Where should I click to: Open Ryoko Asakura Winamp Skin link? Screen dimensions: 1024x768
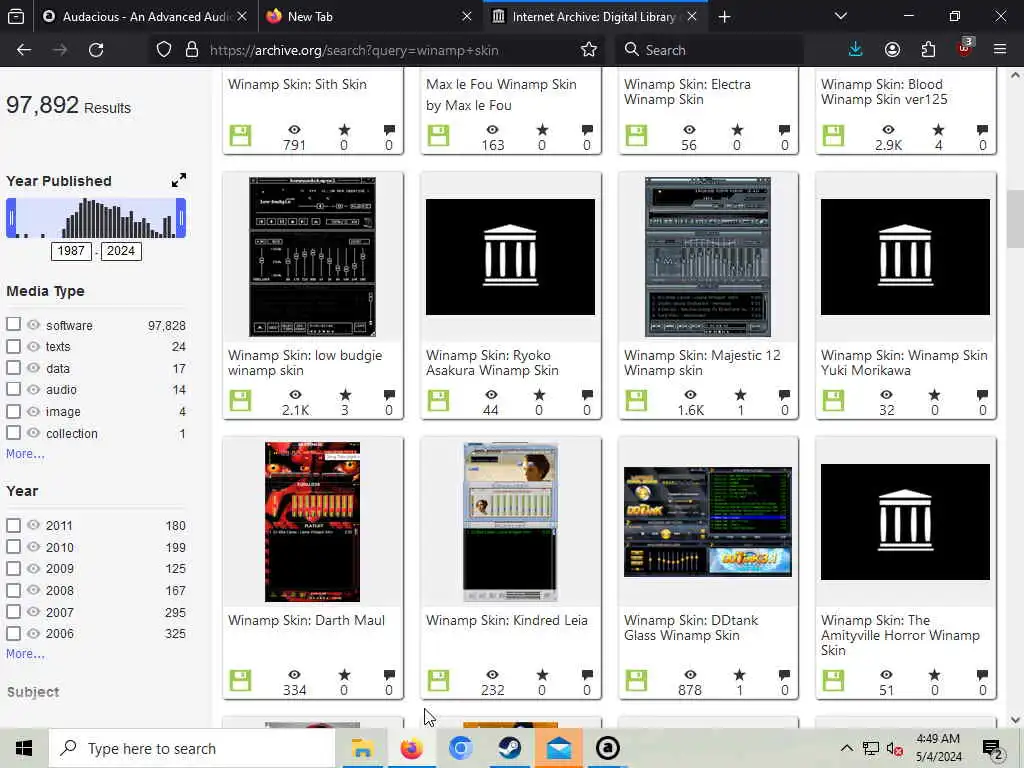point(492,362)
